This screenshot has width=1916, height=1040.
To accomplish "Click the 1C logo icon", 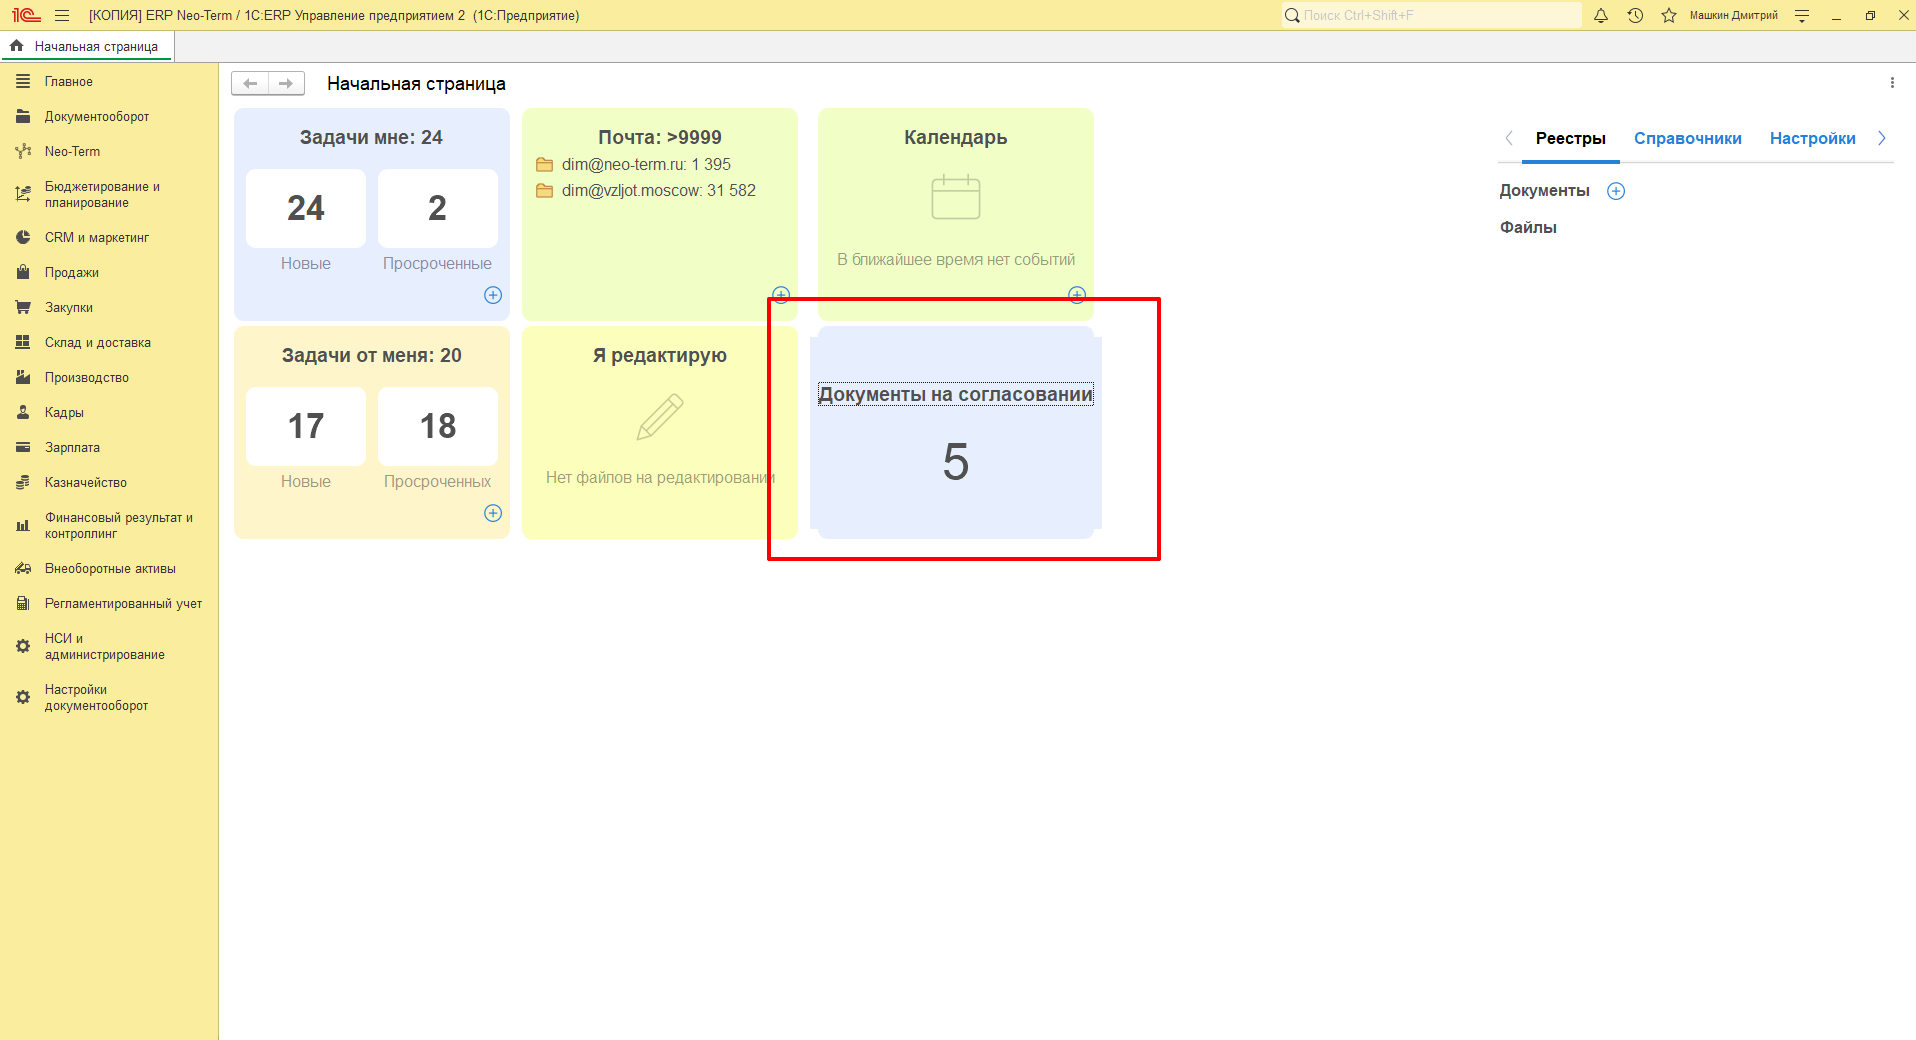I will [x=26, y=15].
